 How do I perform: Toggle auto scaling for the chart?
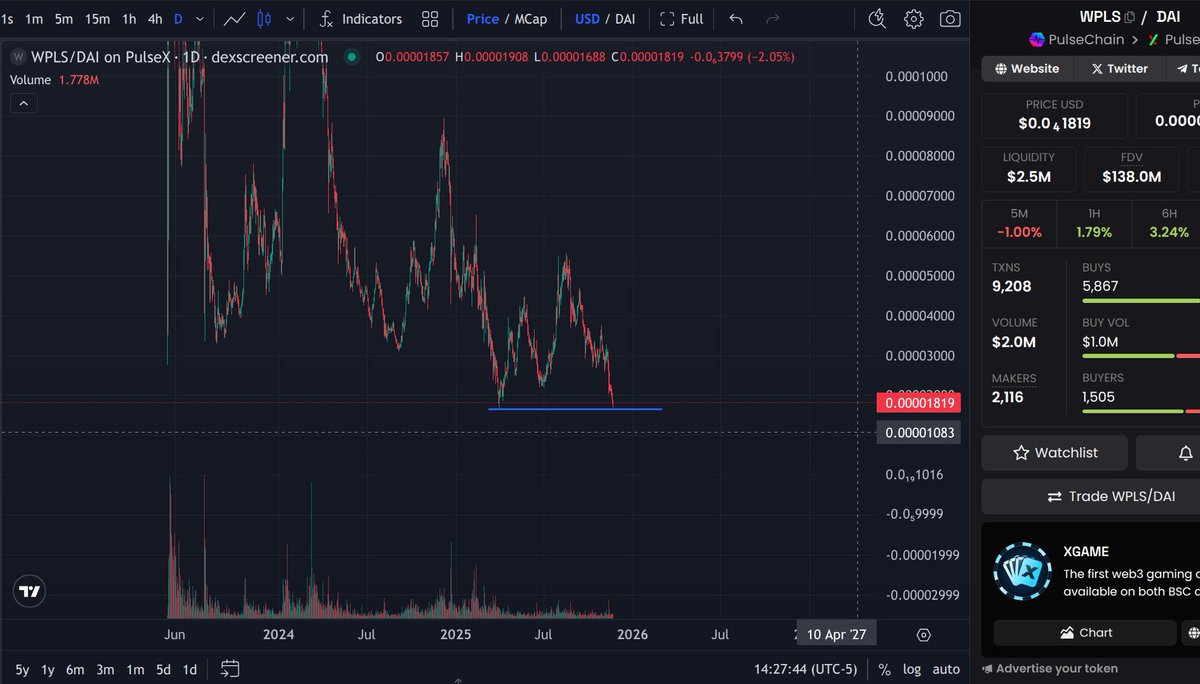(x=945, y=669)
